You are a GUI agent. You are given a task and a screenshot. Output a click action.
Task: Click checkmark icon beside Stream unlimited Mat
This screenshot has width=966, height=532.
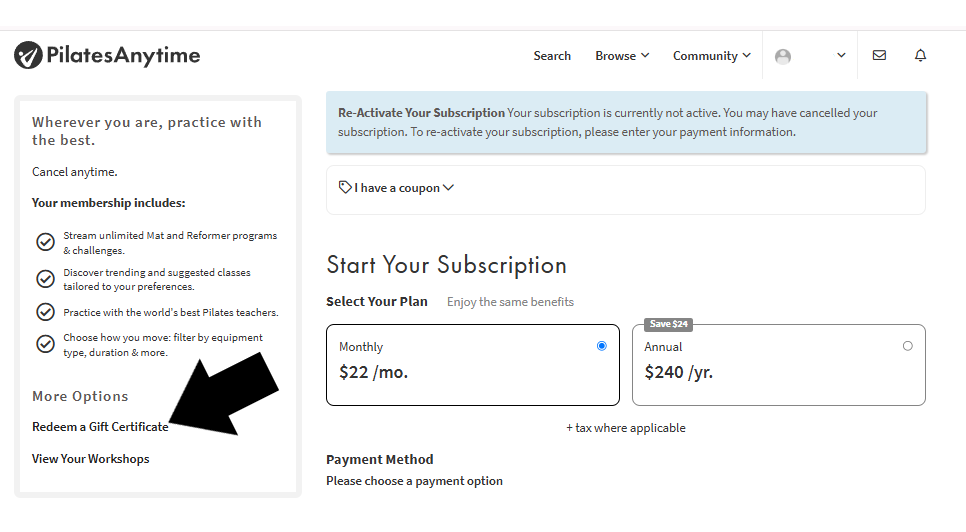45,242
